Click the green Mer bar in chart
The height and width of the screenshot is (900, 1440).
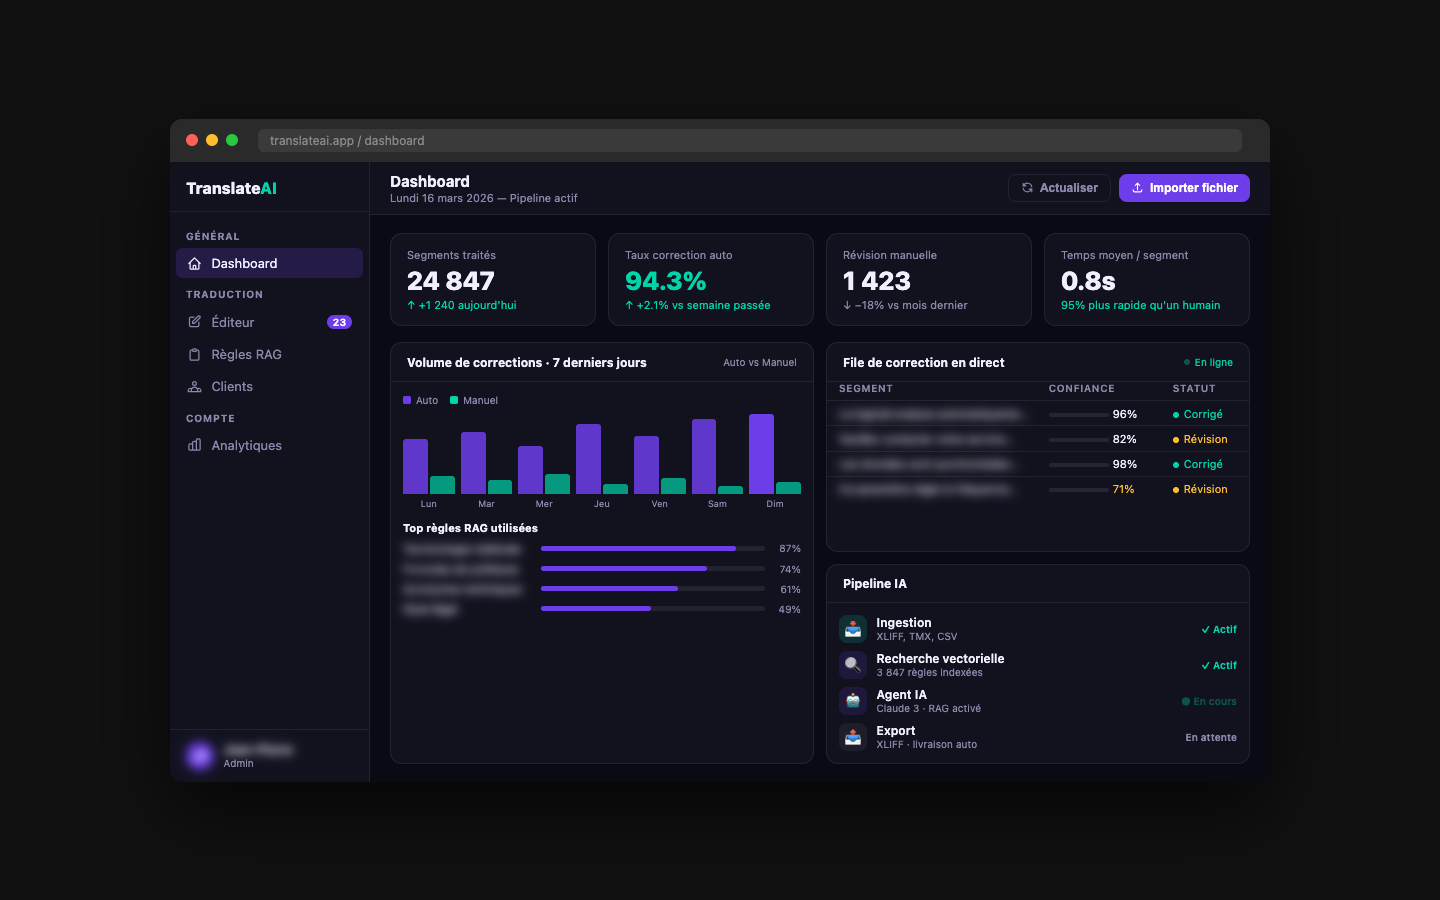(x=557, y=484)
